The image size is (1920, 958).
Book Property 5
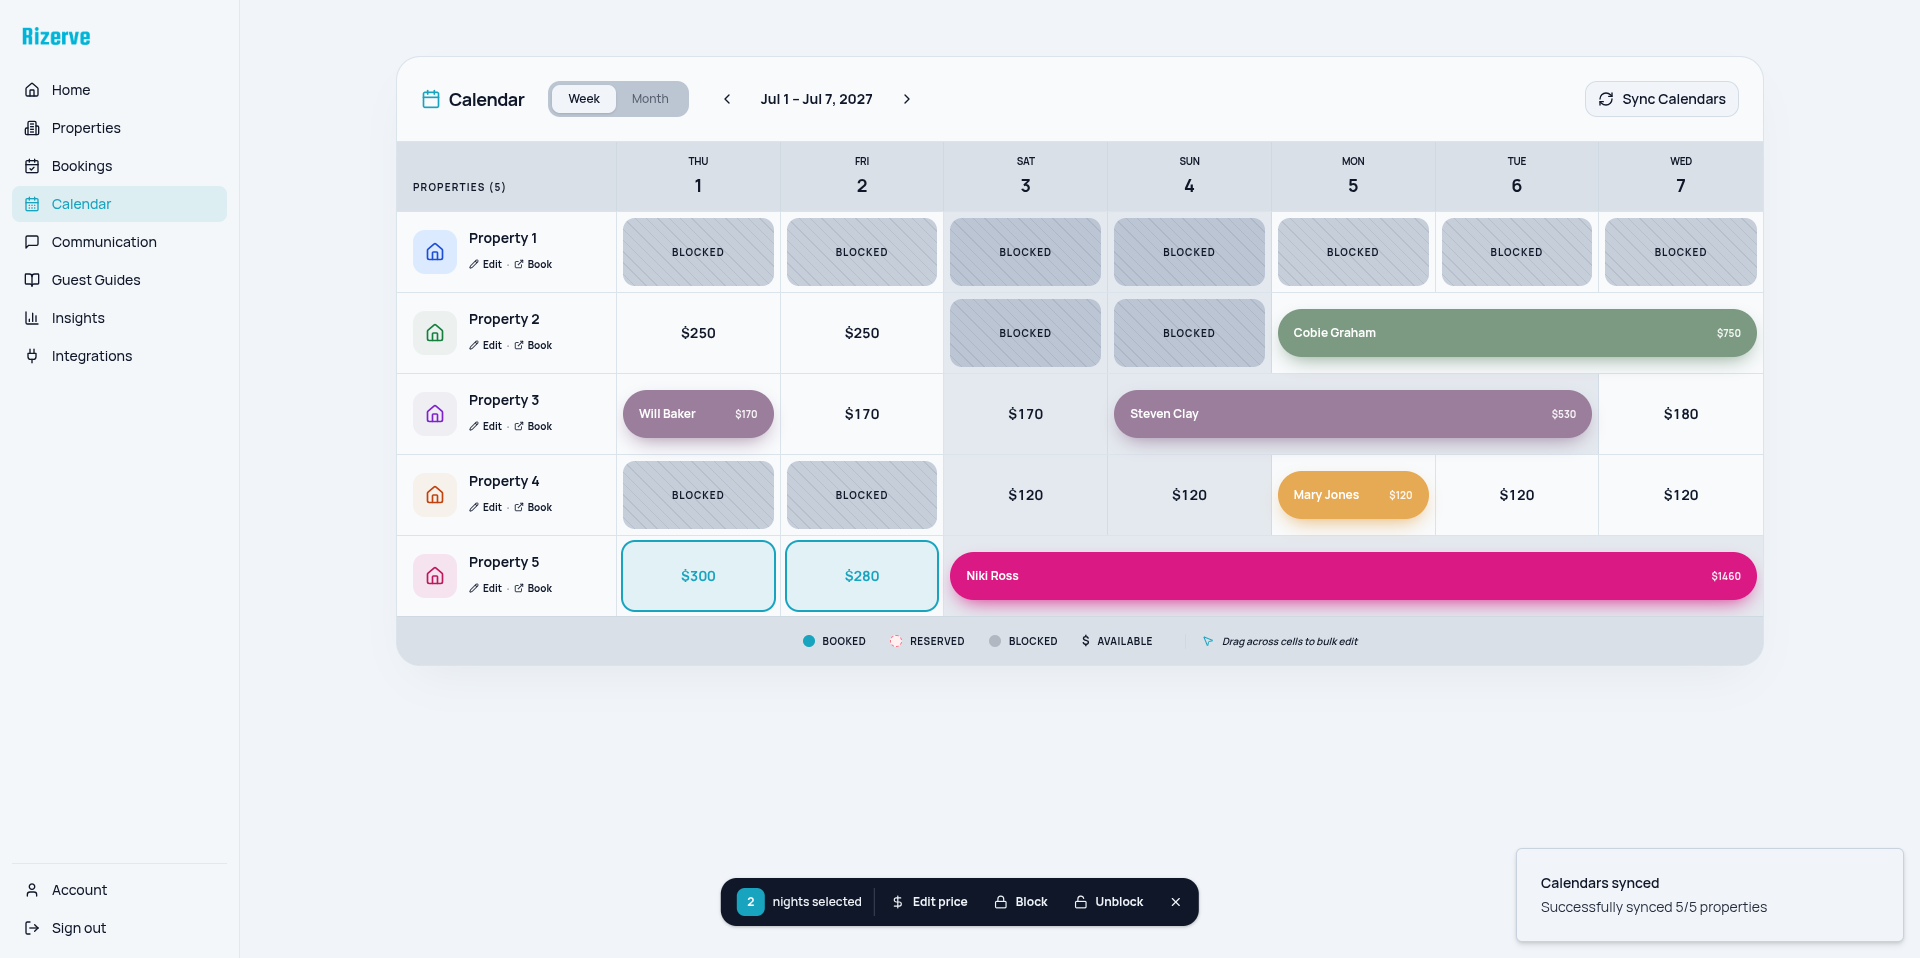(x=533, y=589)
